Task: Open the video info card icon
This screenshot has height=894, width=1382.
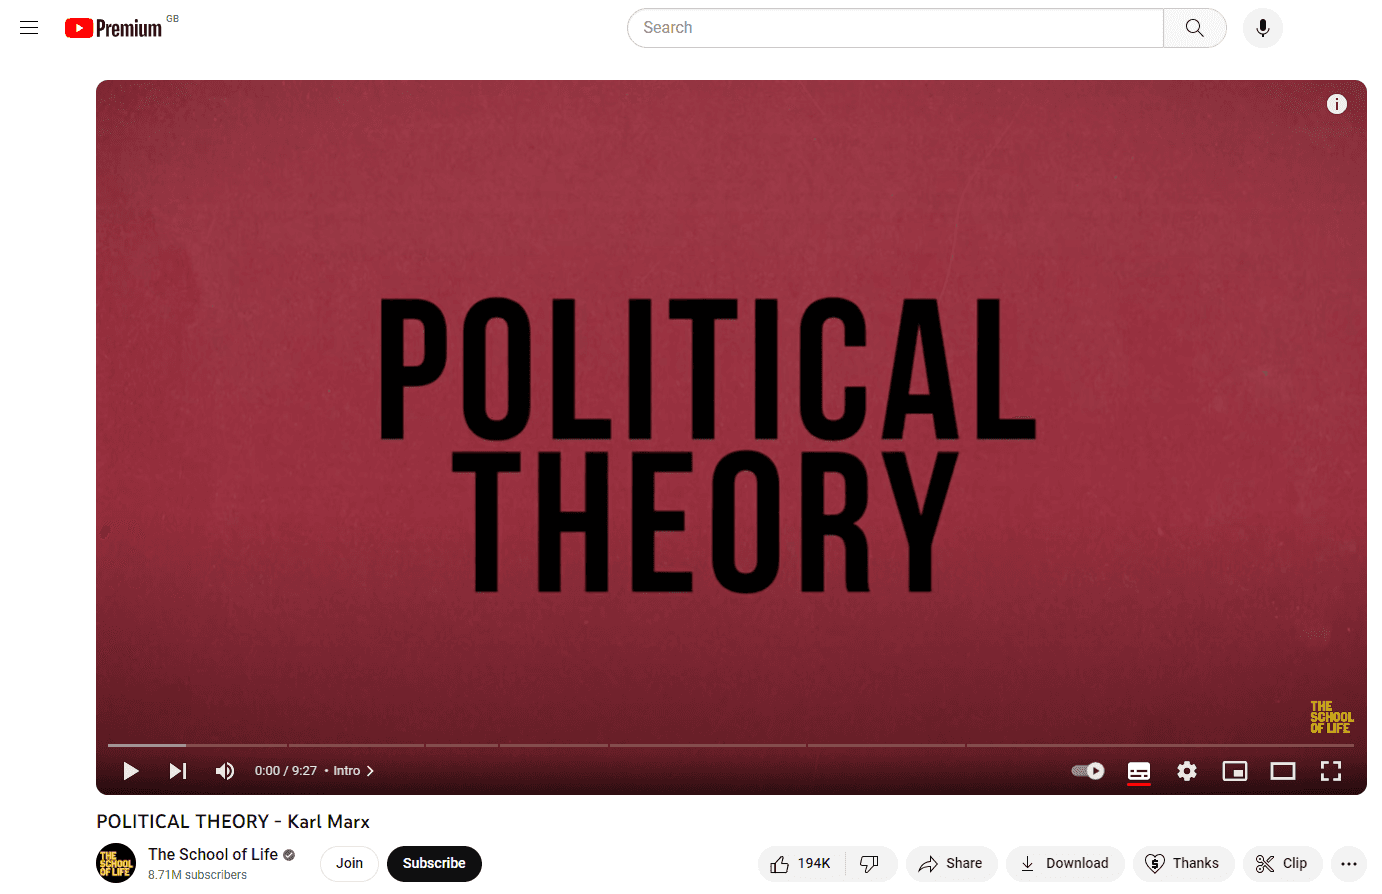Action: [1336, 104]
